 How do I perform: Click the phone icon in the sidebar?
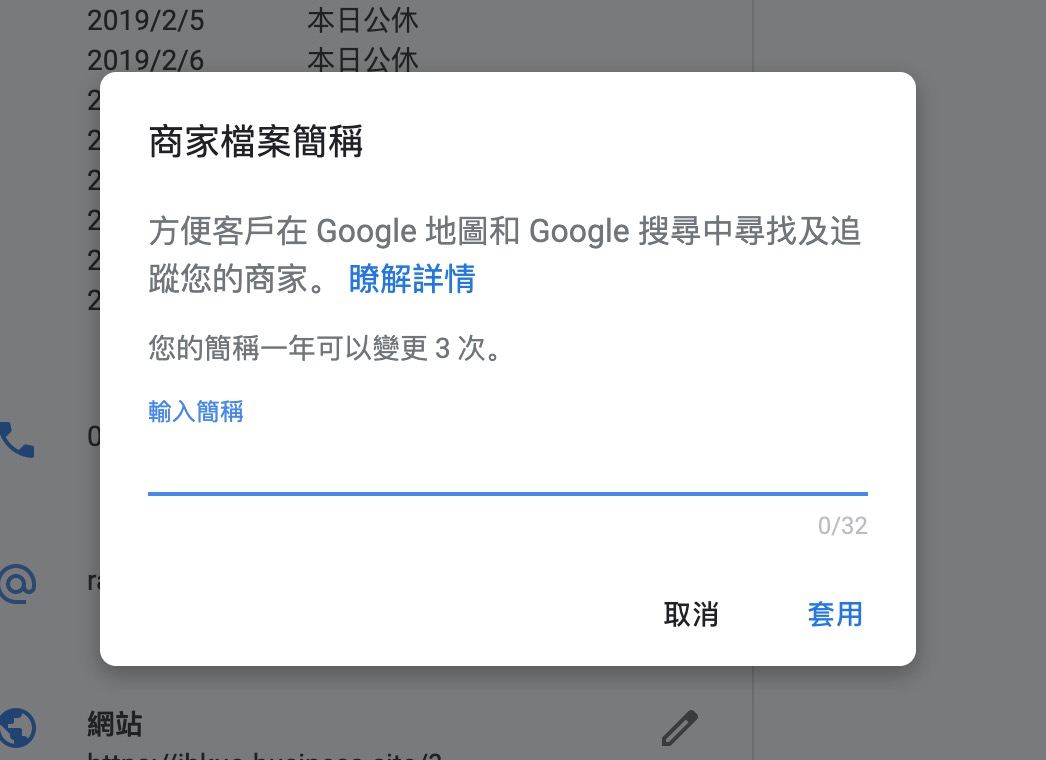(x=17, y=439)
